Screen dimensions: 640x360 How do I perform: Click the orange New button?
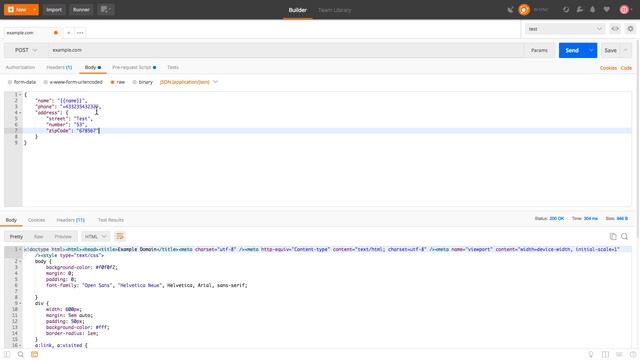coord(17,9)
